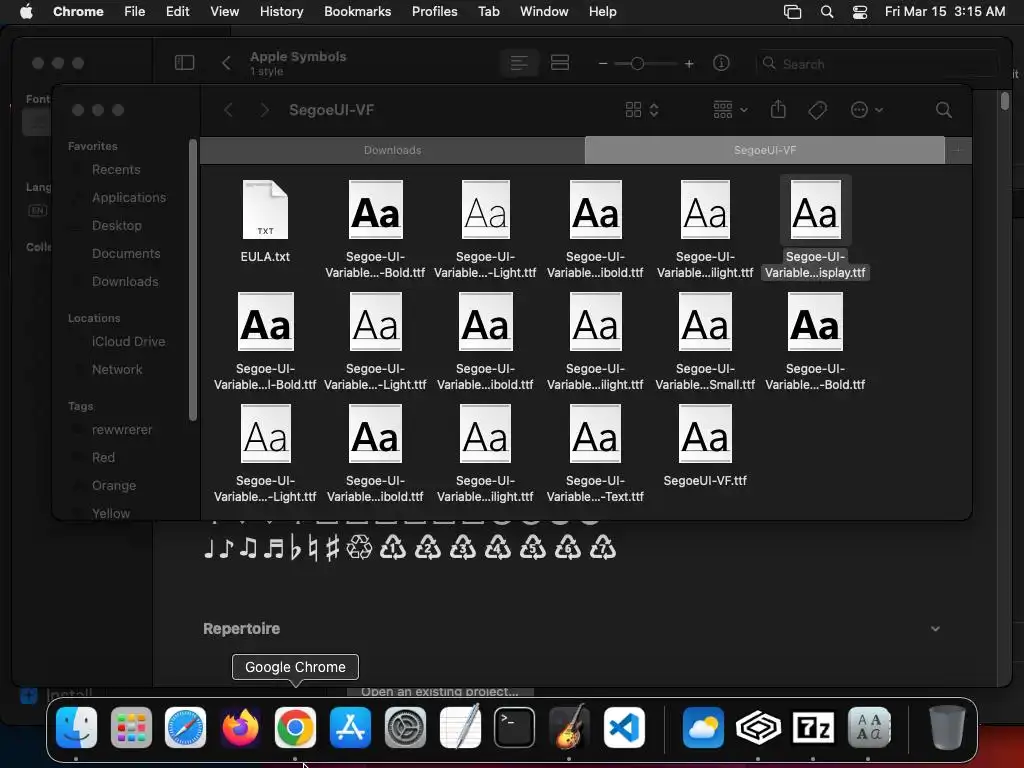Image resolution: width=1024 pixels, height=768 pixels.
Task: Open the History menu
Action: point(281,12)
